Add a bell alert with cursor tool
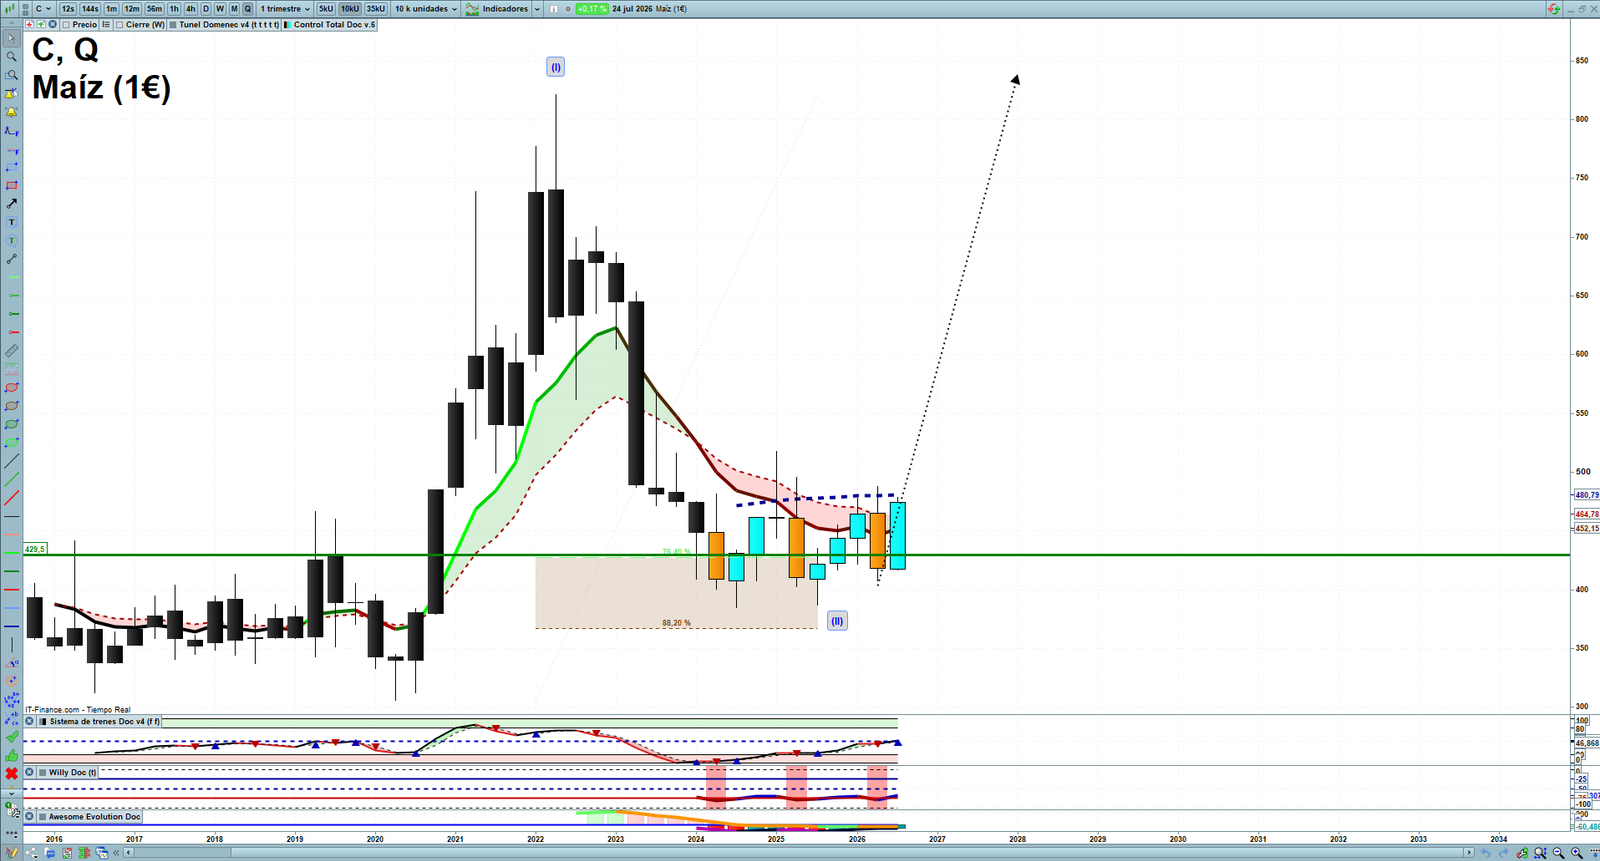Screen dimensions: 1600x861 [11, 94]
